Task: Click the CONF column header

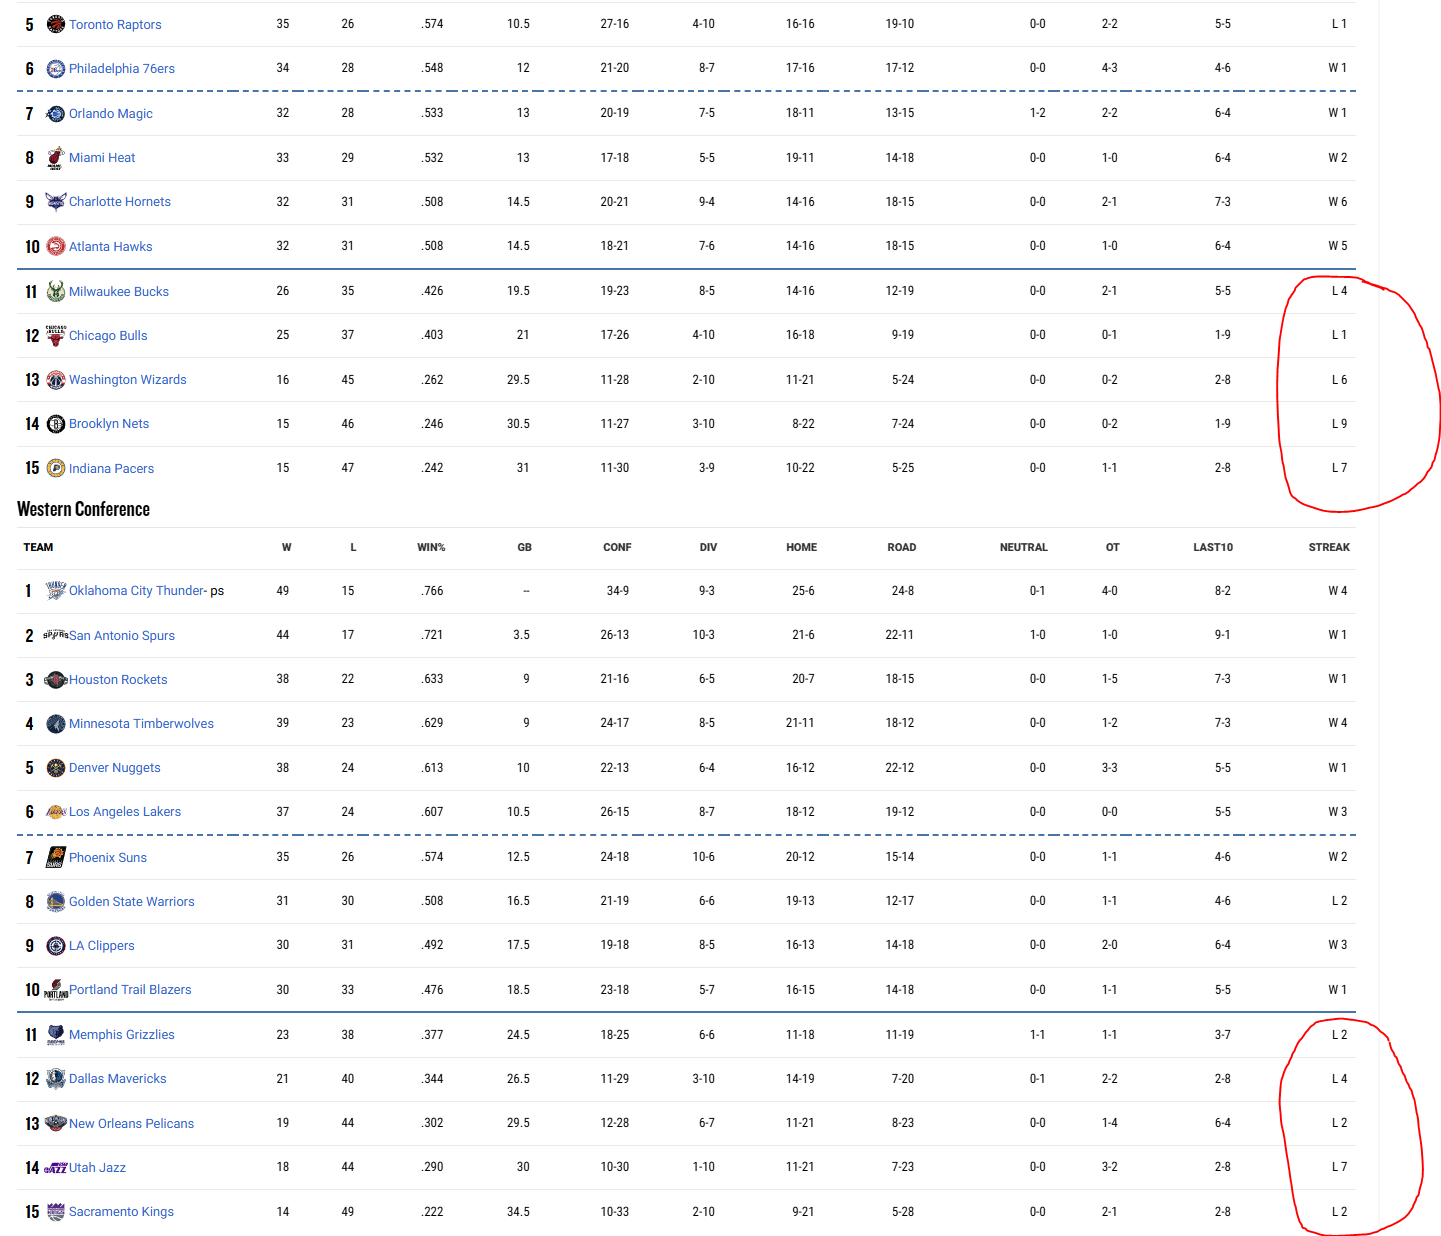Action: coord(617,547)
